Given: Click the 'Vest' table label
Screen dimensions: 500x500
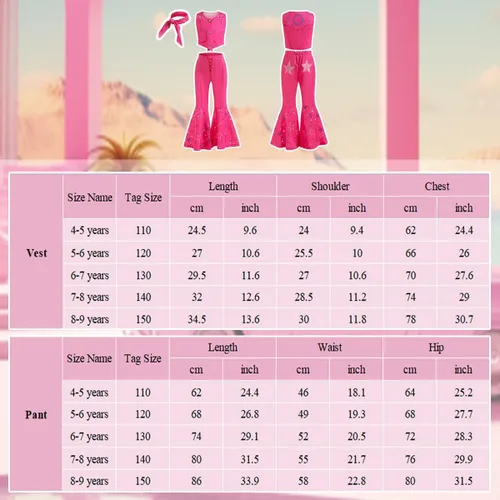Looking at the screenshot, I should tap(37, 253).
